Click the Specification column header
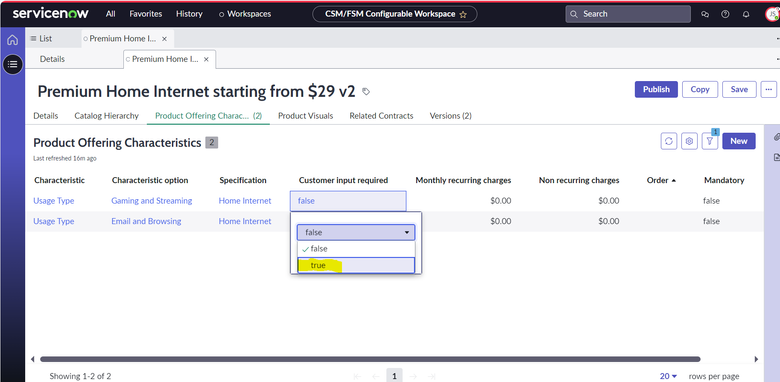The width and height of the screenshot is (780, 382). [243, 180]
